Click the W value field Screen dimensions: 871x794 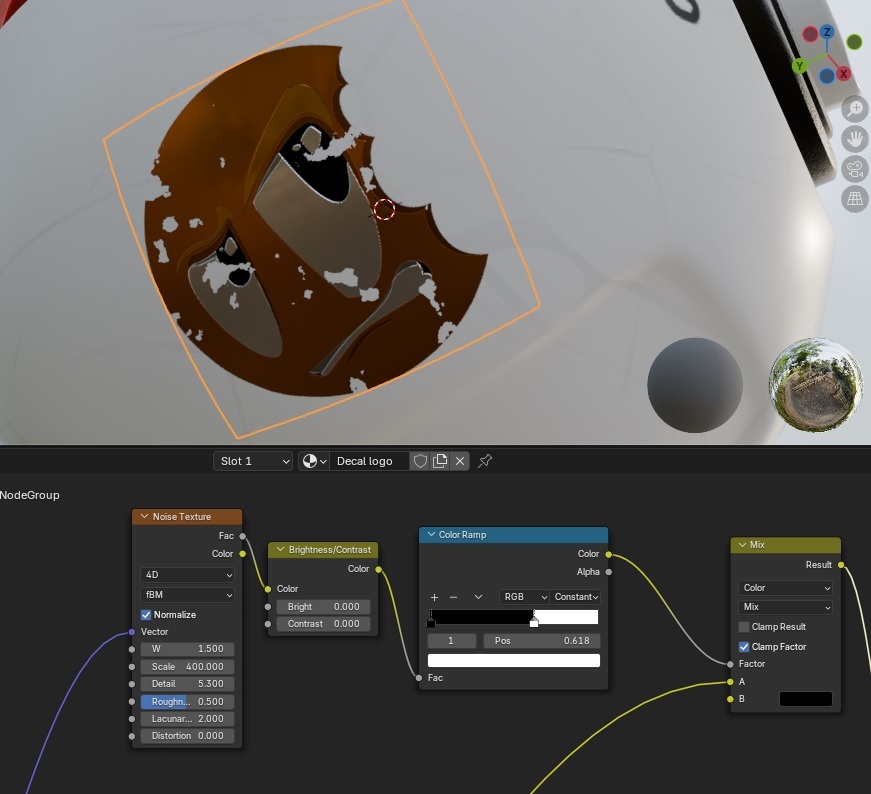pyautogui.click(x=187, y=648)
